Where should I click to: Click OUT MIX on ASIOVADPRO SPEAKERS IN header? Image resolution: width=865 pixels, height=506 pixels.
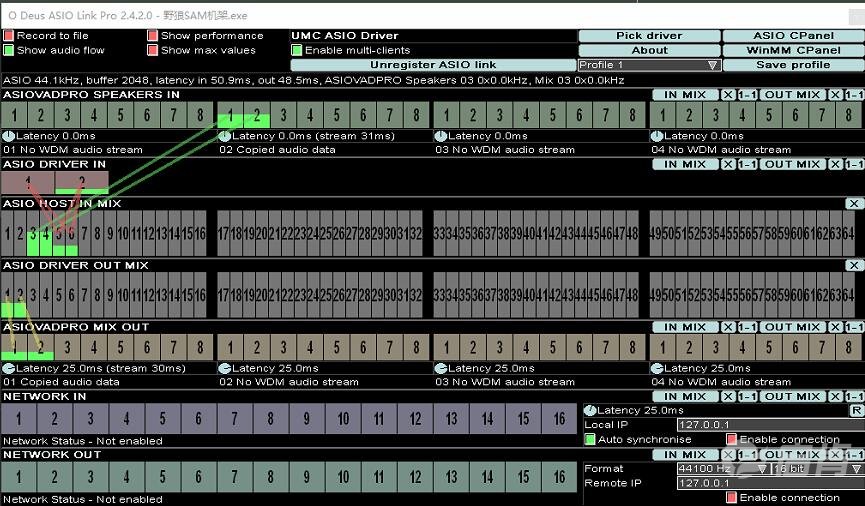[792, 95]
